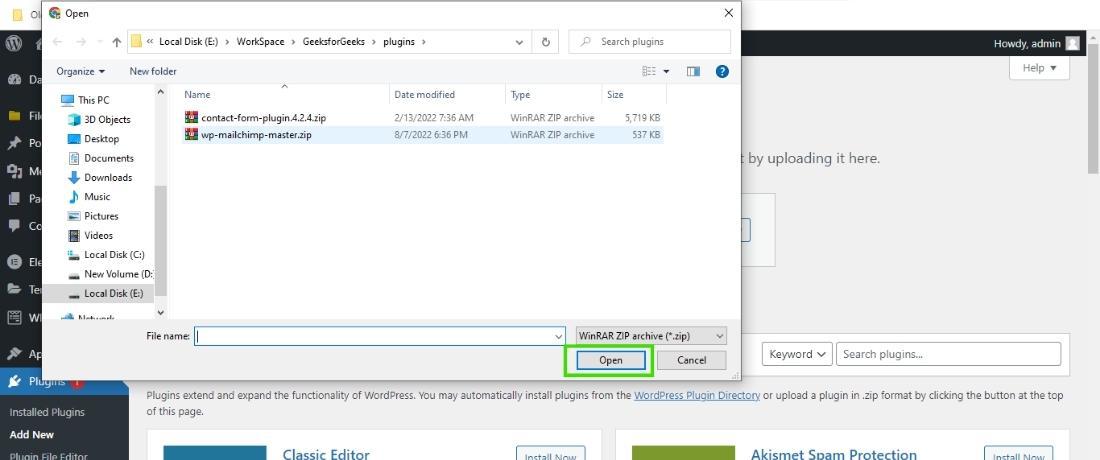Screen dimensions: 1100x460
Task: Click GeeksforGeeks in the address path
Action: click(x=334, y=42)
